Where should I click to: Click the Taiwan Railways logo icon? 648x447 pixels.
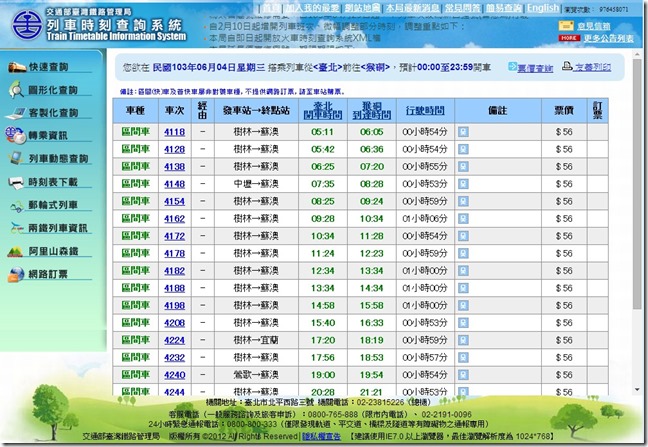(x=27, y=25)
